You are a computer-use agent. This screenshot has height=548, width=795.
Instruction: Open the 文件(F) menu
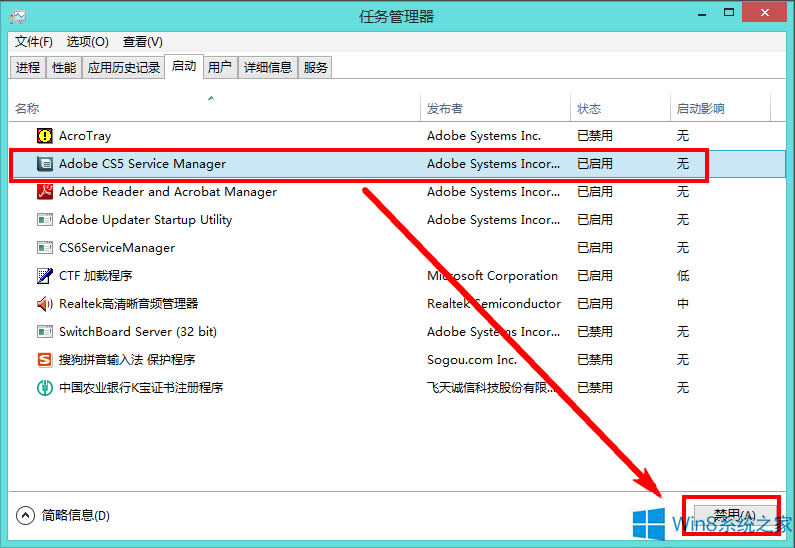[33, 42]
